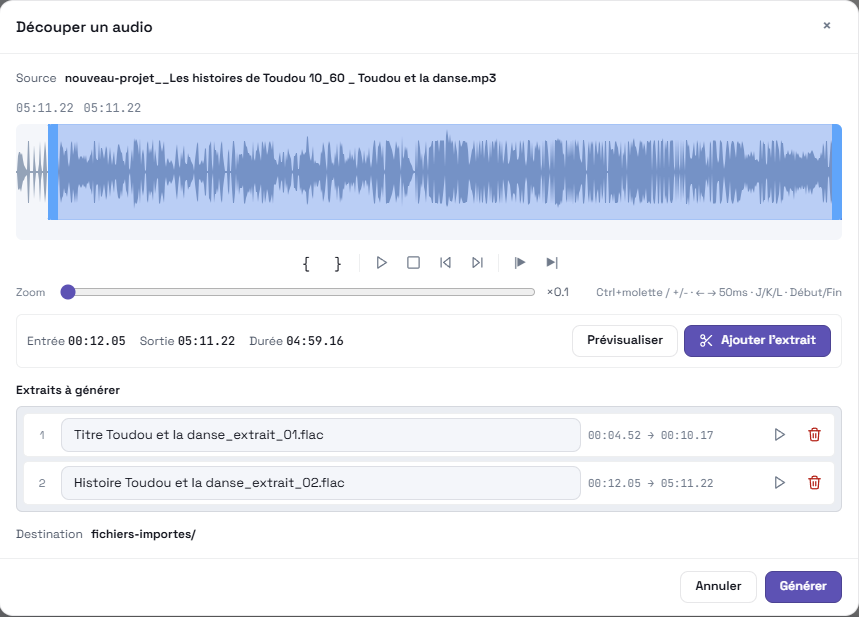Click the middle of the Zoom slider track
Screen dimensions: 859x617
(x=297, y=292)
